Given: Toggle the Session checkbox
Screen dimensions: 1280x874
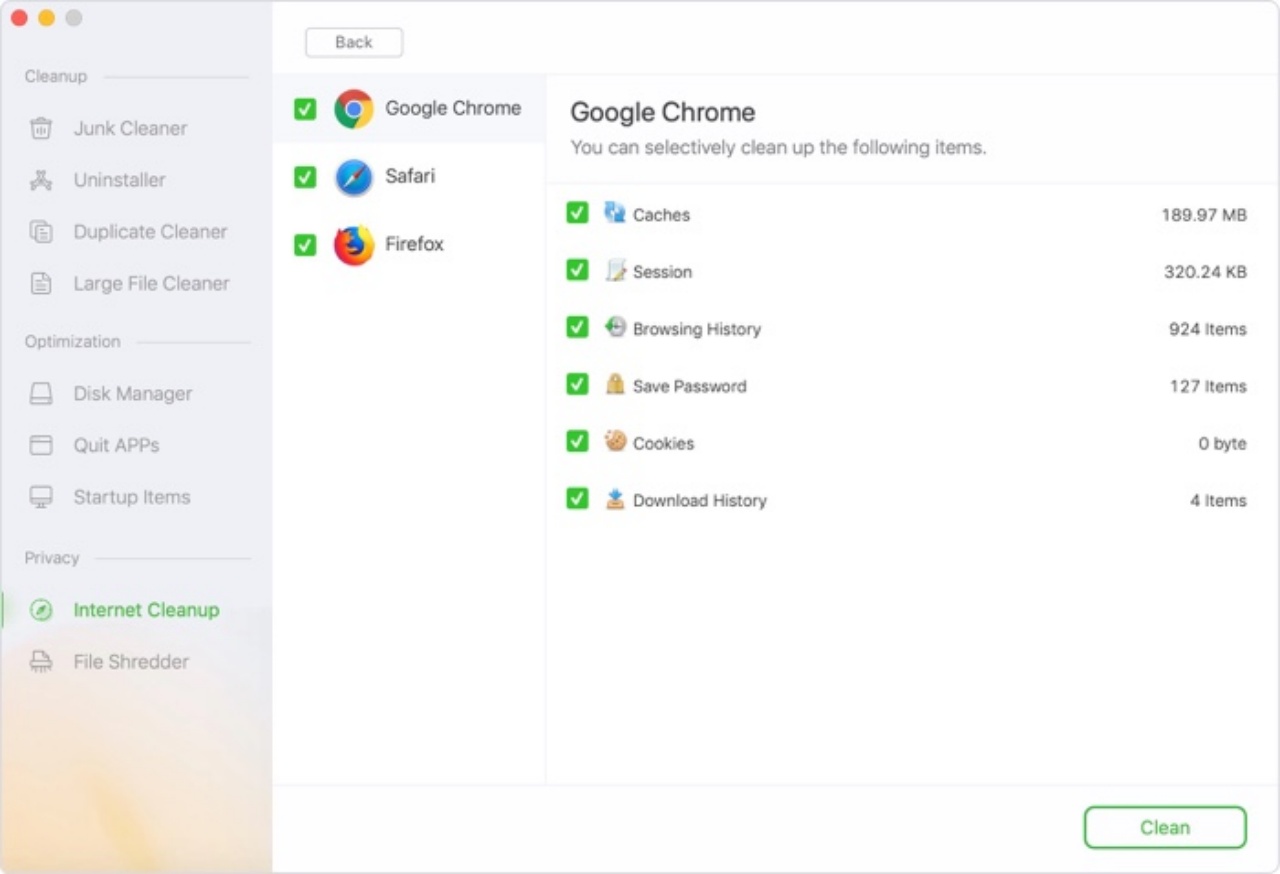Looking at the screenshot, I should click(x=577, y=270).
